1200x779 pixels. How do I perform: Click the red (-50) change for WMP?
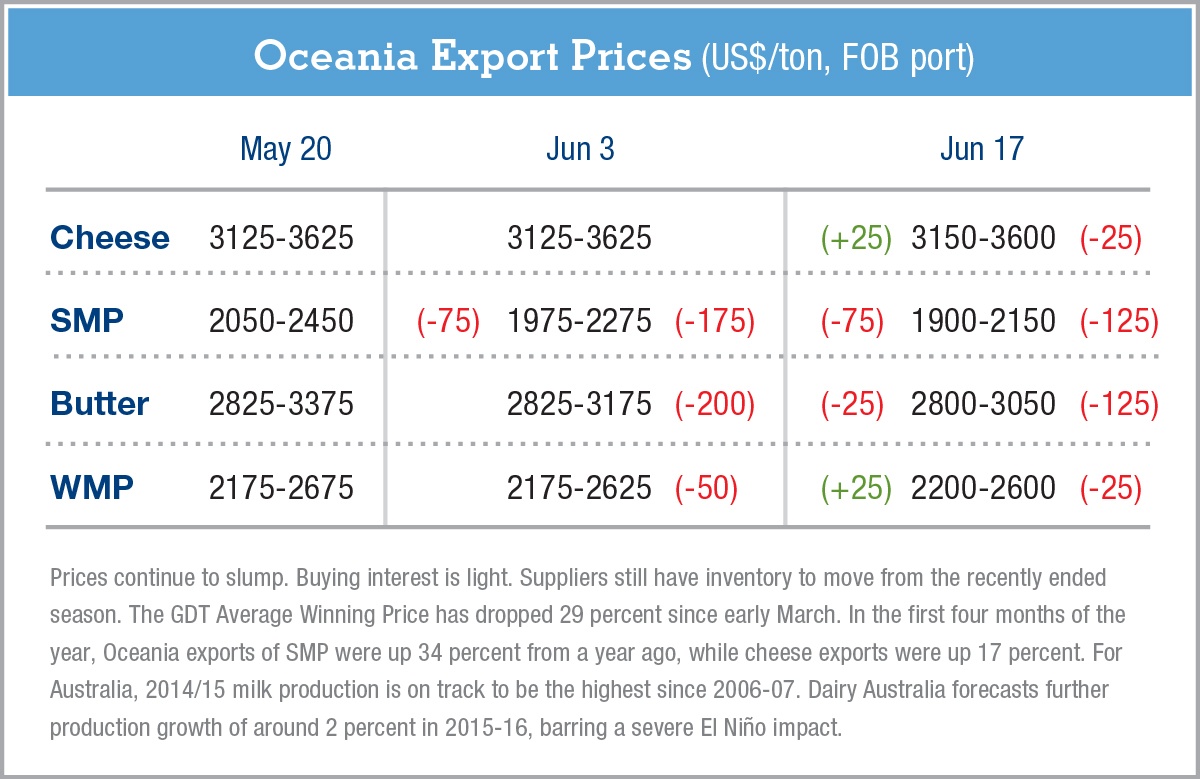tap(706, 487)
